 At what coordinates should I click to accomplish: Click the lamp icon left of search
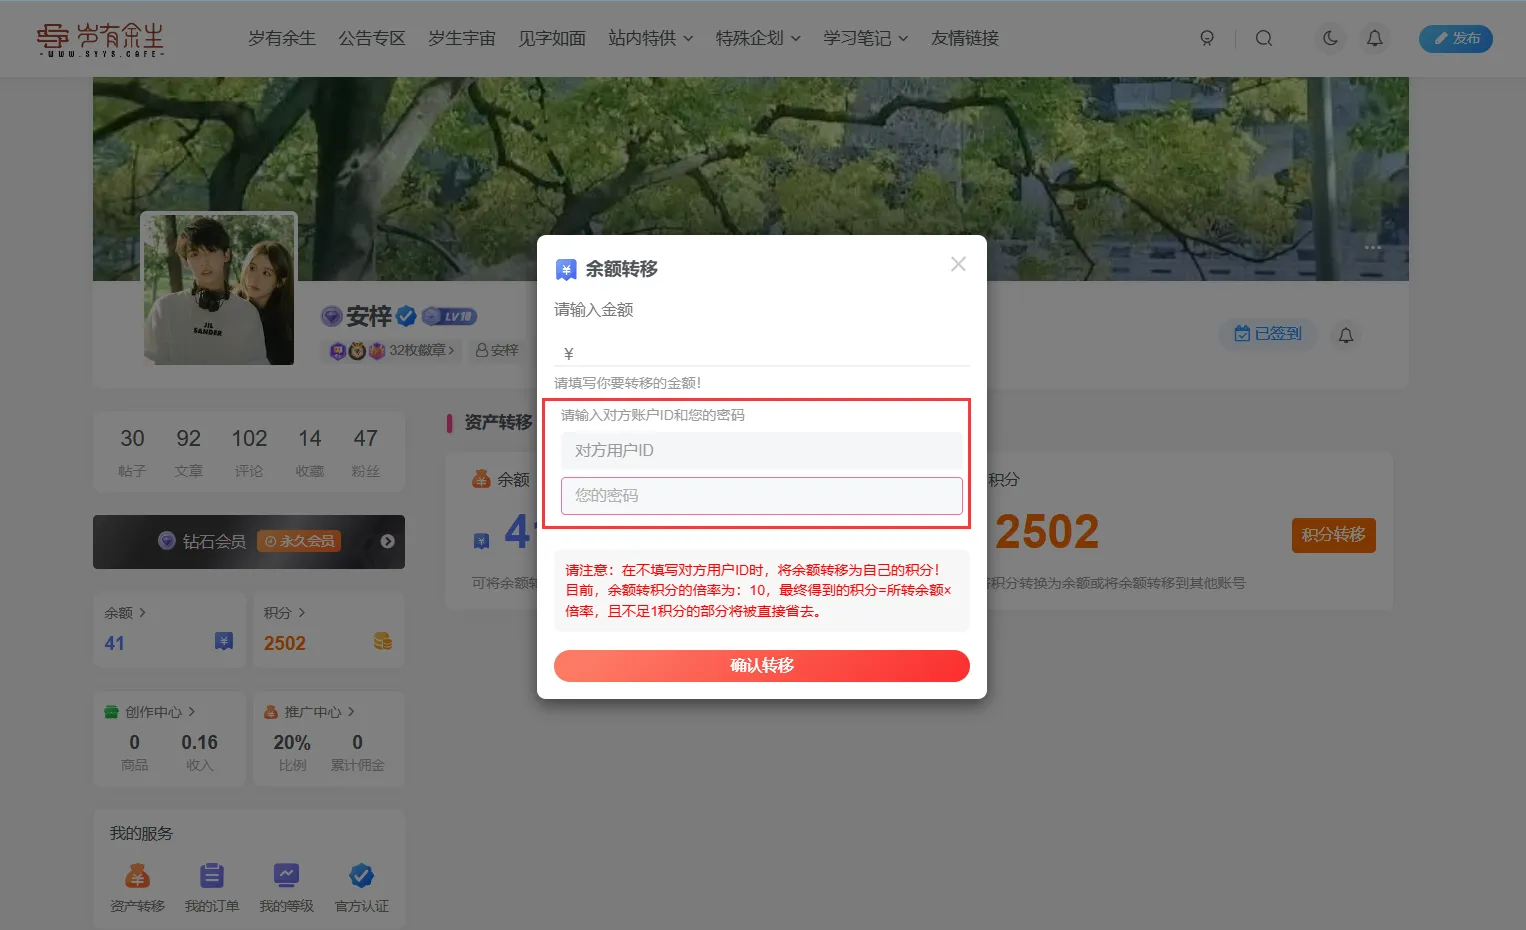coord(1207,38)
